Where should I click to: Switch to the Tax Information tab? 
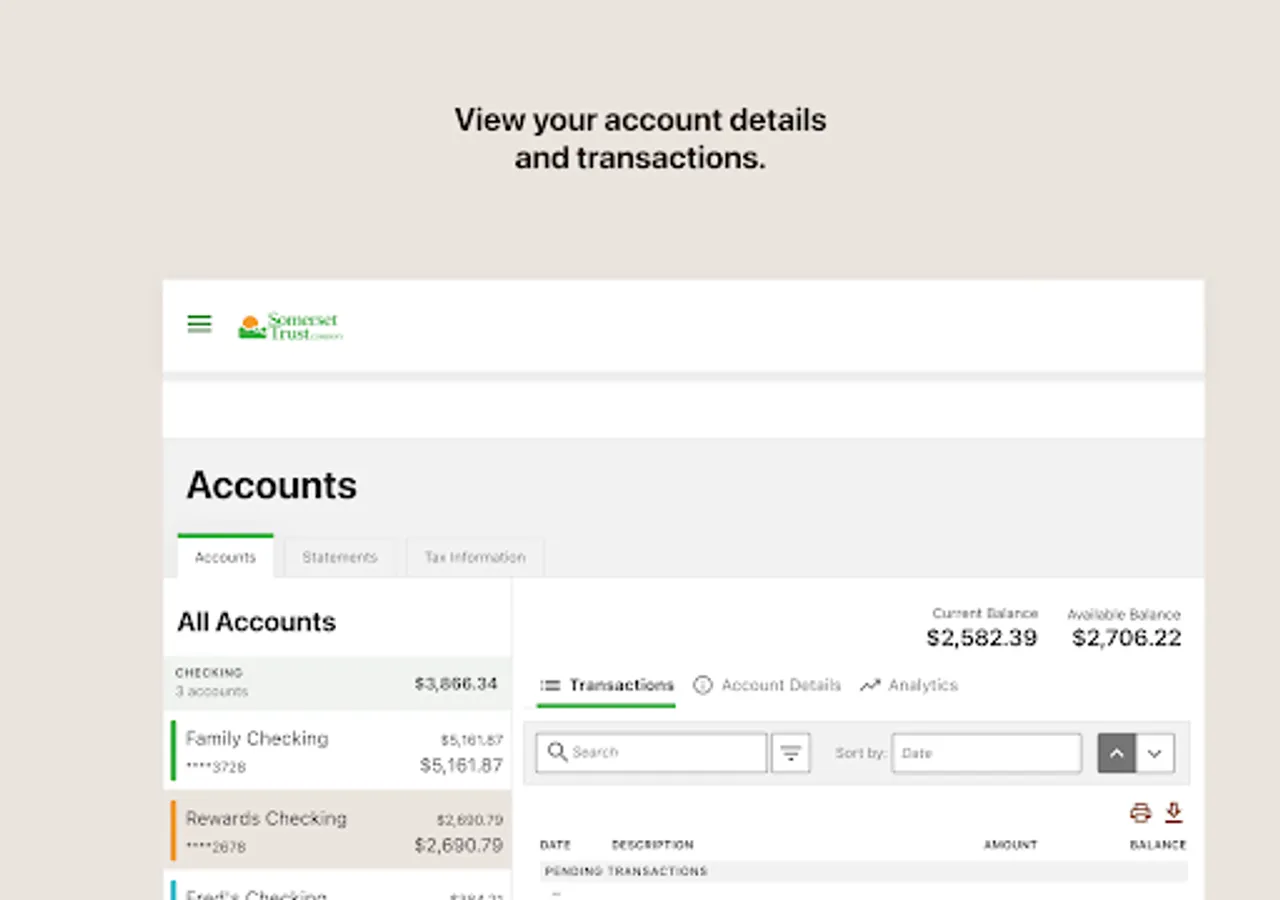pos(475,557)
